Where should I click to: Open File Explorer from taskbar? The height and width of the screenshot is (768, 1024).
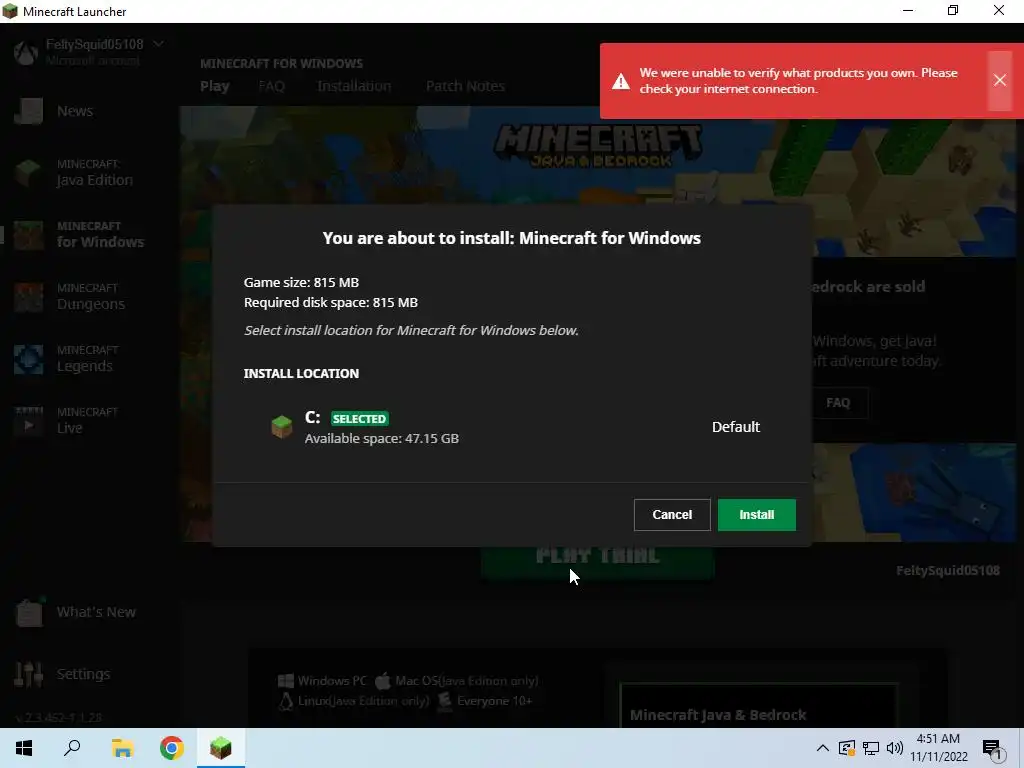point(122,748)
